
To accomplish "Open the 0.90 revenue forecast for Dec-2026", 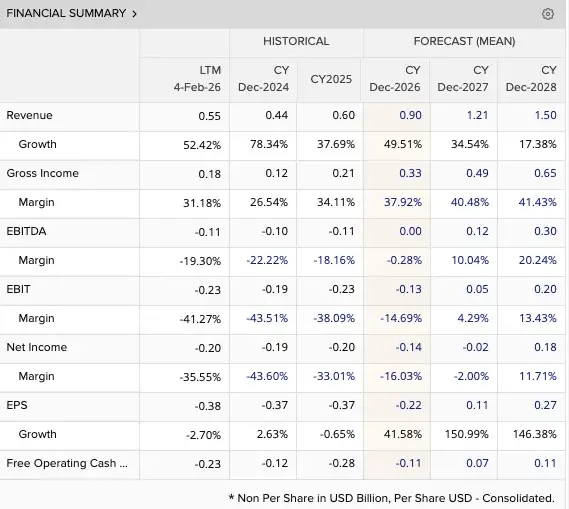I will click(410, 115).
